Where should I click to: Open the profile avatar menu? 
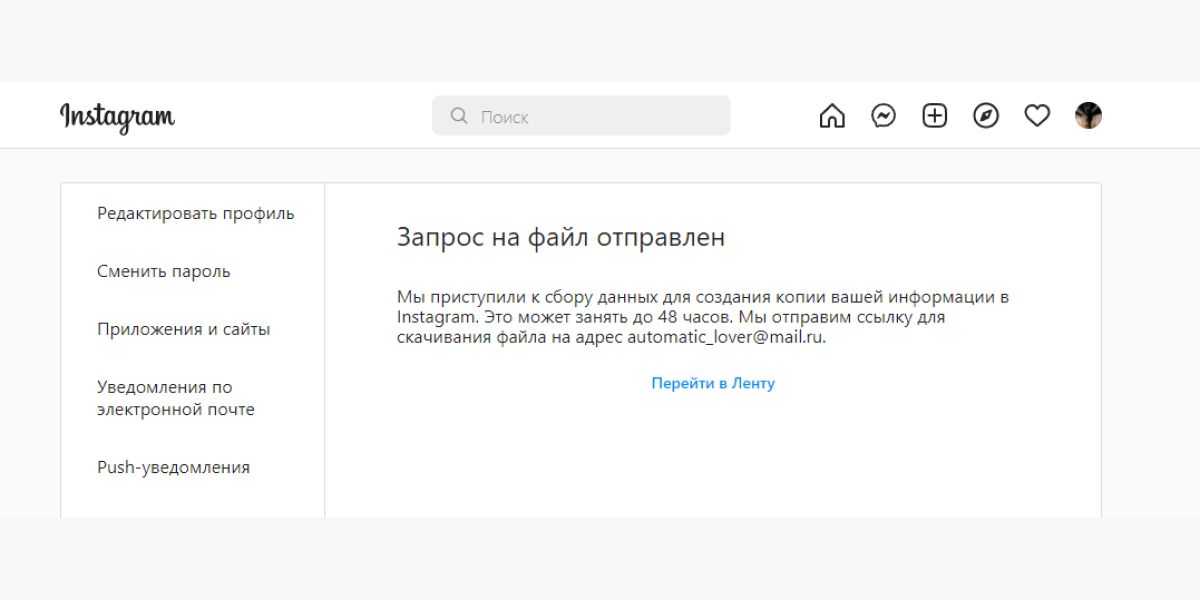coord(1088,116)
